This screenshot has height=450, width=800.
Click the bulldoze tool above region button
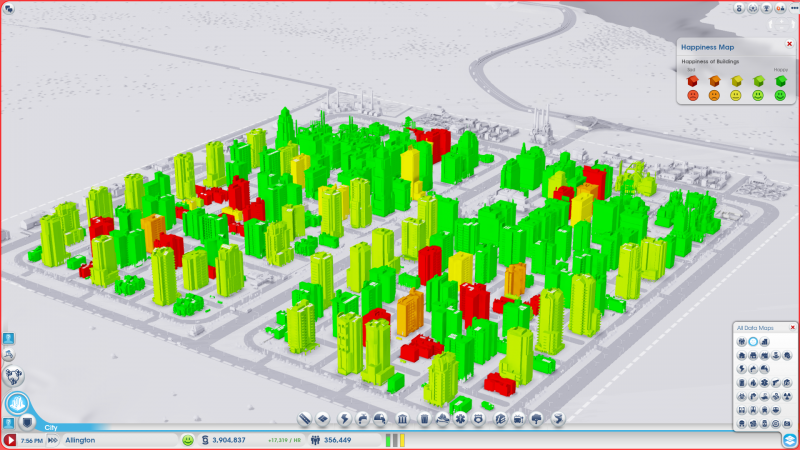pyautogui.click(x=9, y=355)
